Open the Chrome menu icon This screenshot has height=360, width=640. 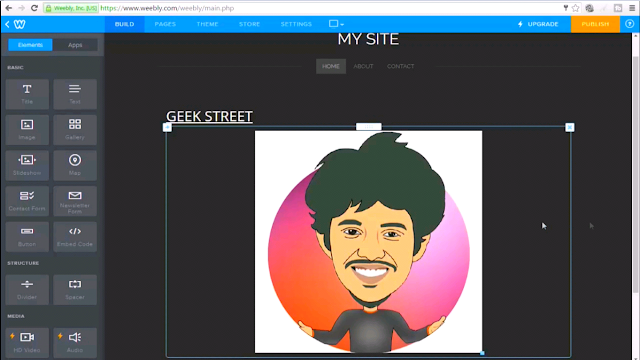click(632, 8)
